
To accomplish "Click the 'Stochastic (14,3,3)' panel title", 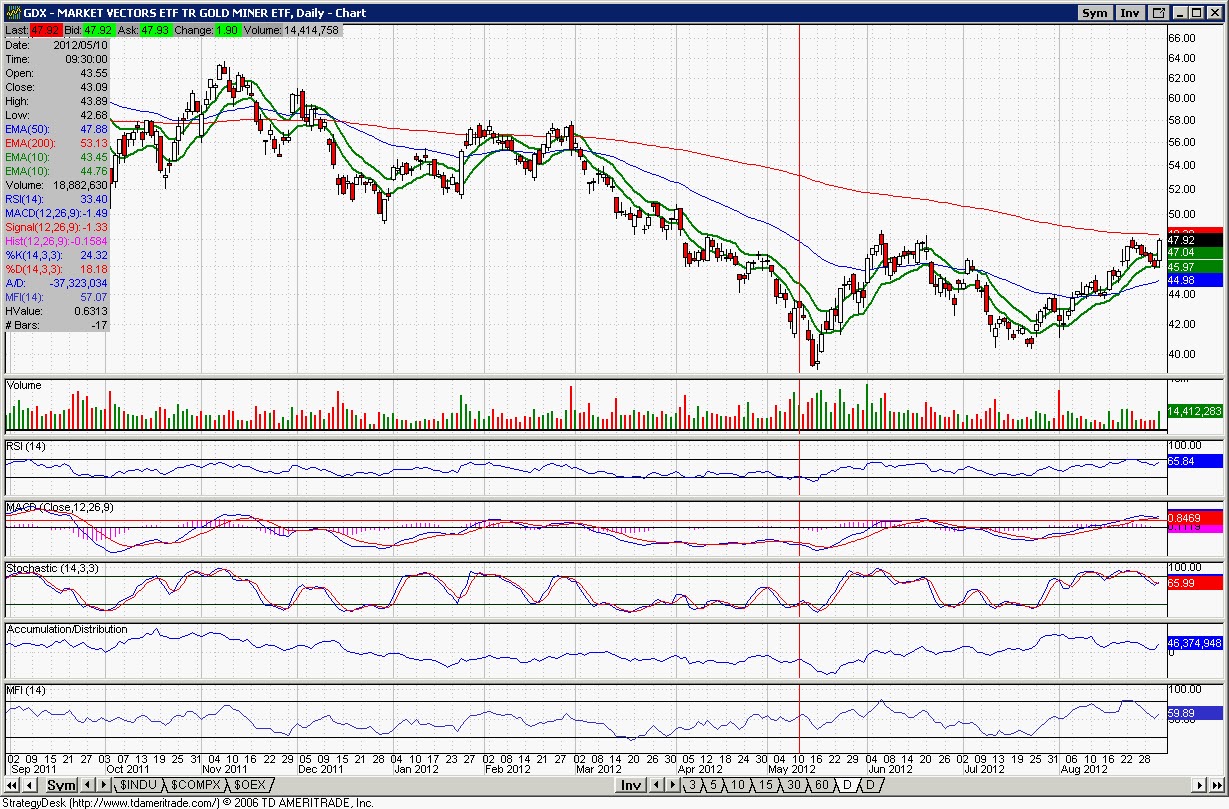I will tap(51, 568).
